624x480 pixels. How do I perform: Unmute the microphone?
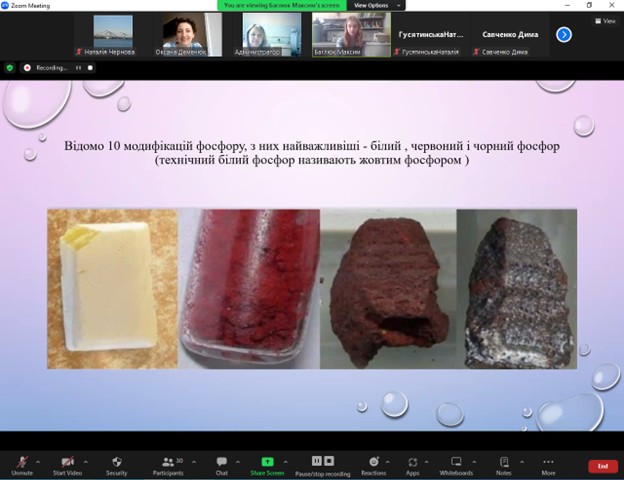coord(22,465)
